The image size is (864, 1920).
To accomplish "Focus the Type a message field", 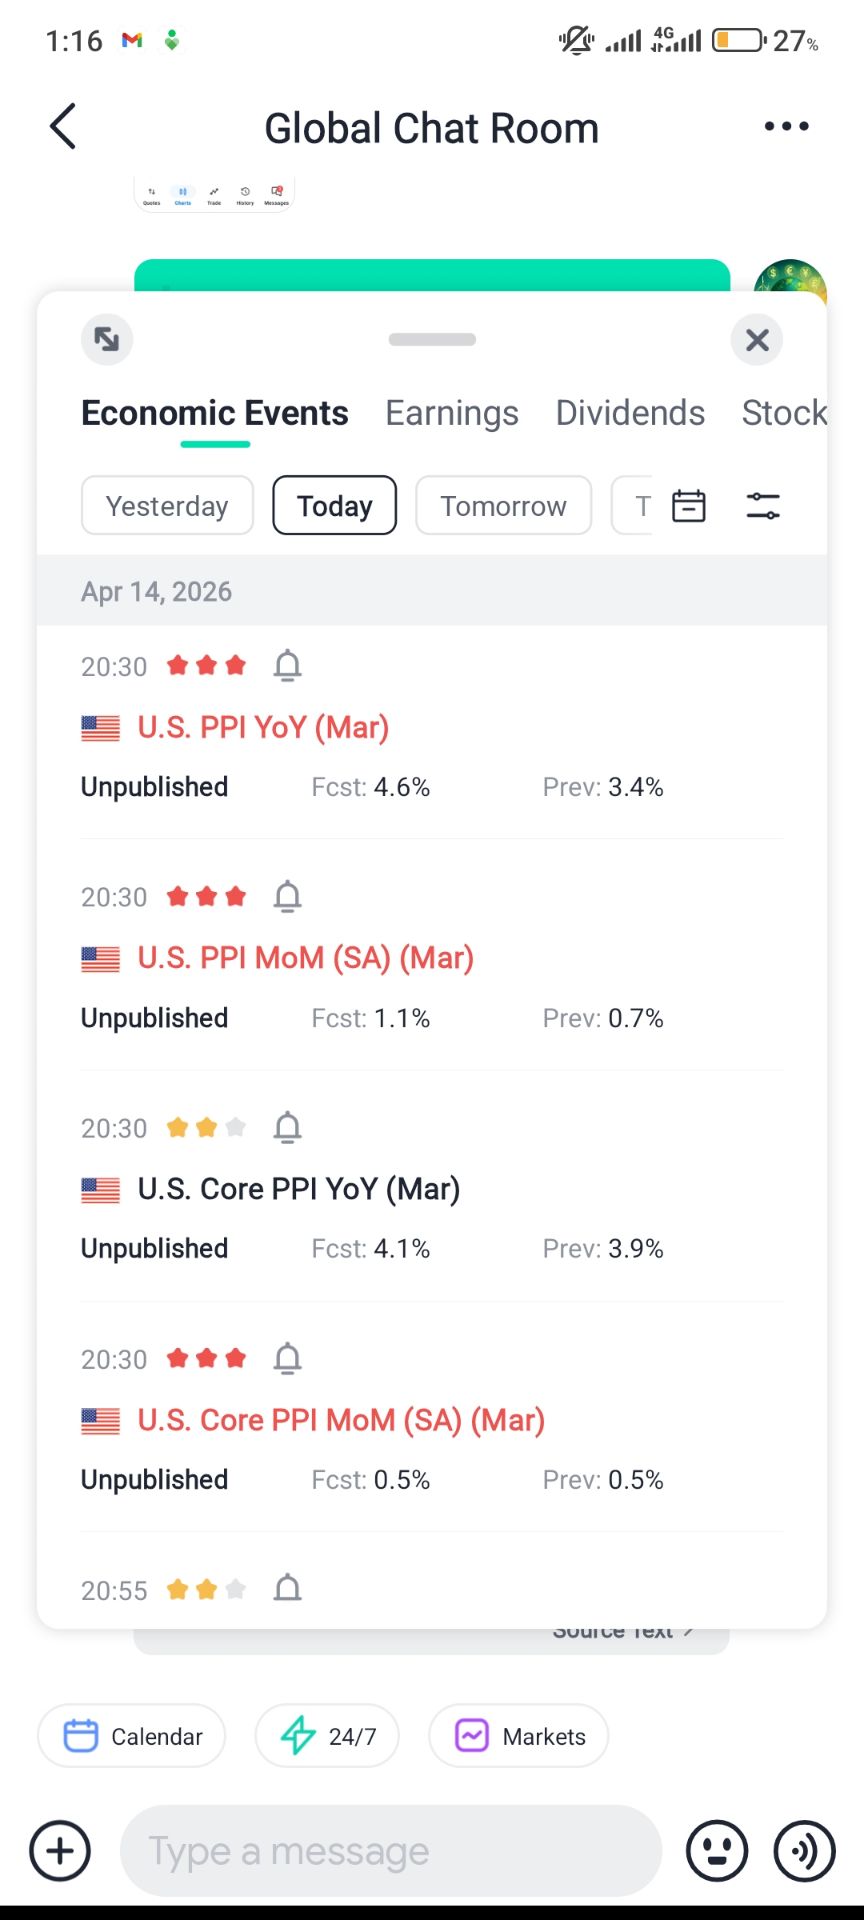I will [390, 1851].
